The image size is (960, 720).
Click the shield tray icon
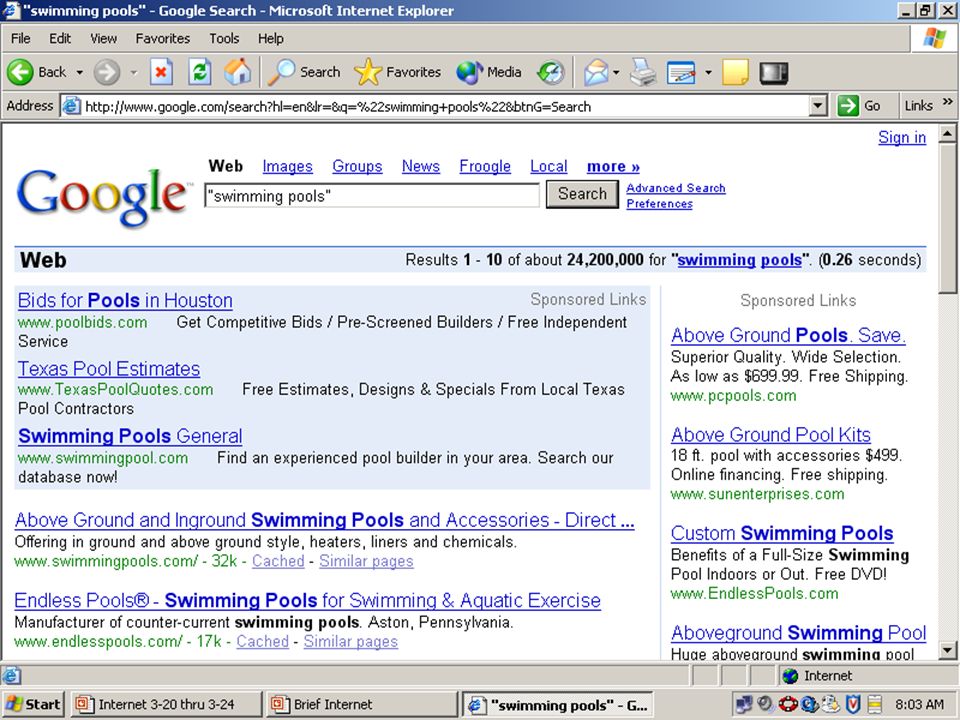click(x=853, y=705)
